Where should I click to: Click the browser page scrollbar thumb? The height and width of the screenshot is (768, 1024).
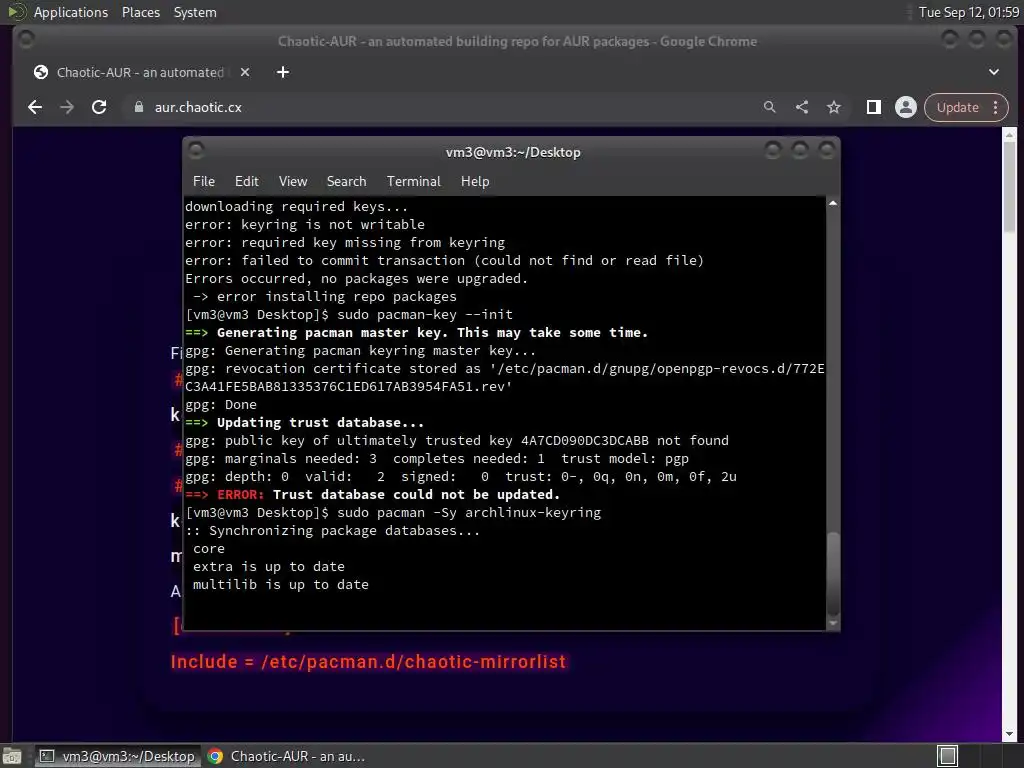[1010, 186]
